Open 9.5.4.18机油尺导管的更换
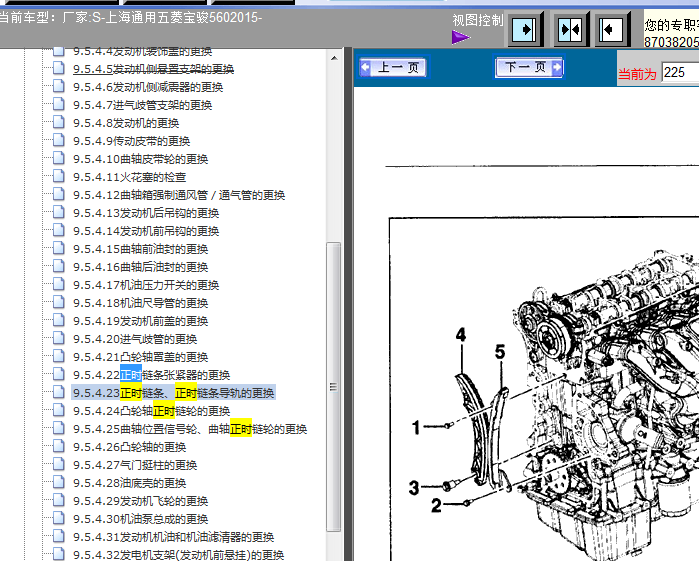Image resolution: width=699 pixels, height=561 pixels. 140,303
